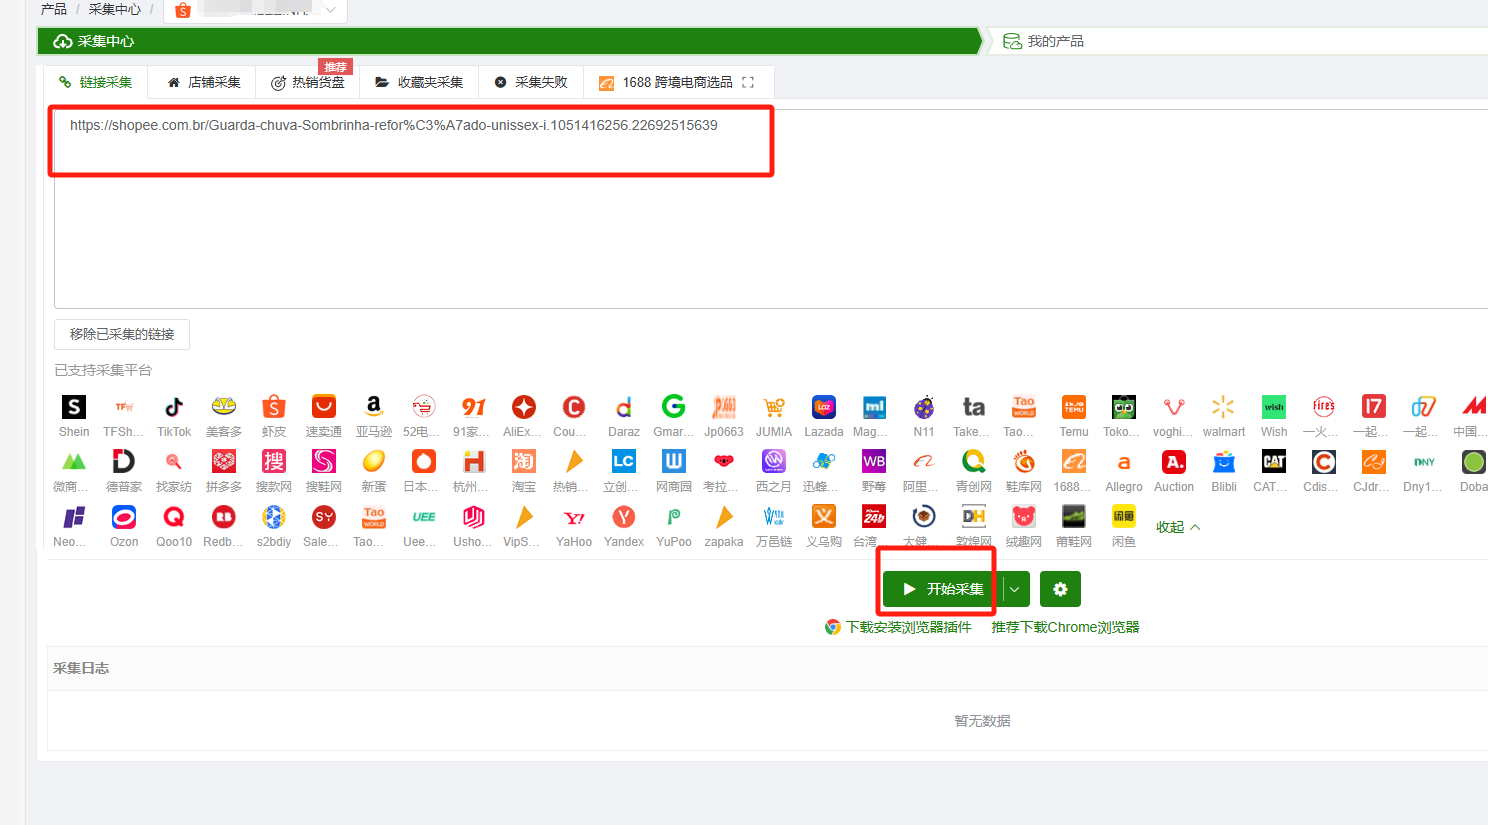Expand the dropdown next to 开始采集
1488x825 pixels.
tap(1015, 589)
